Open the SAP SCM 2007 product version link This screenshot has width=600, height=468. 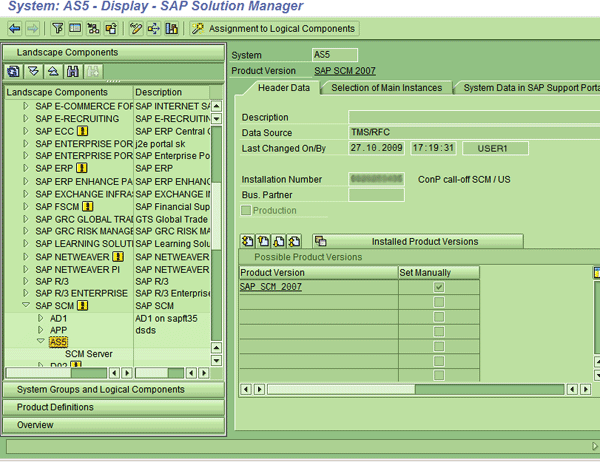(272, 287)
